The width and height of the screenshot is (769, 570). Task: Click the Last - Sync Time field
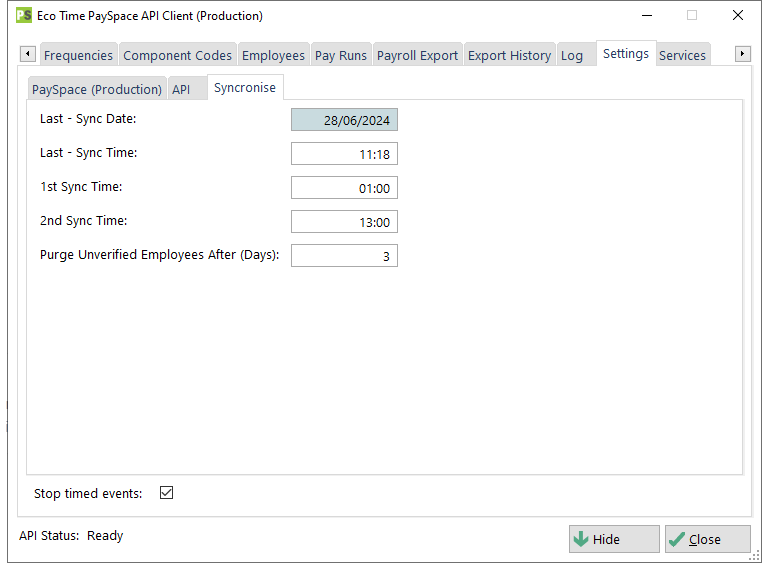pos(344,154)
